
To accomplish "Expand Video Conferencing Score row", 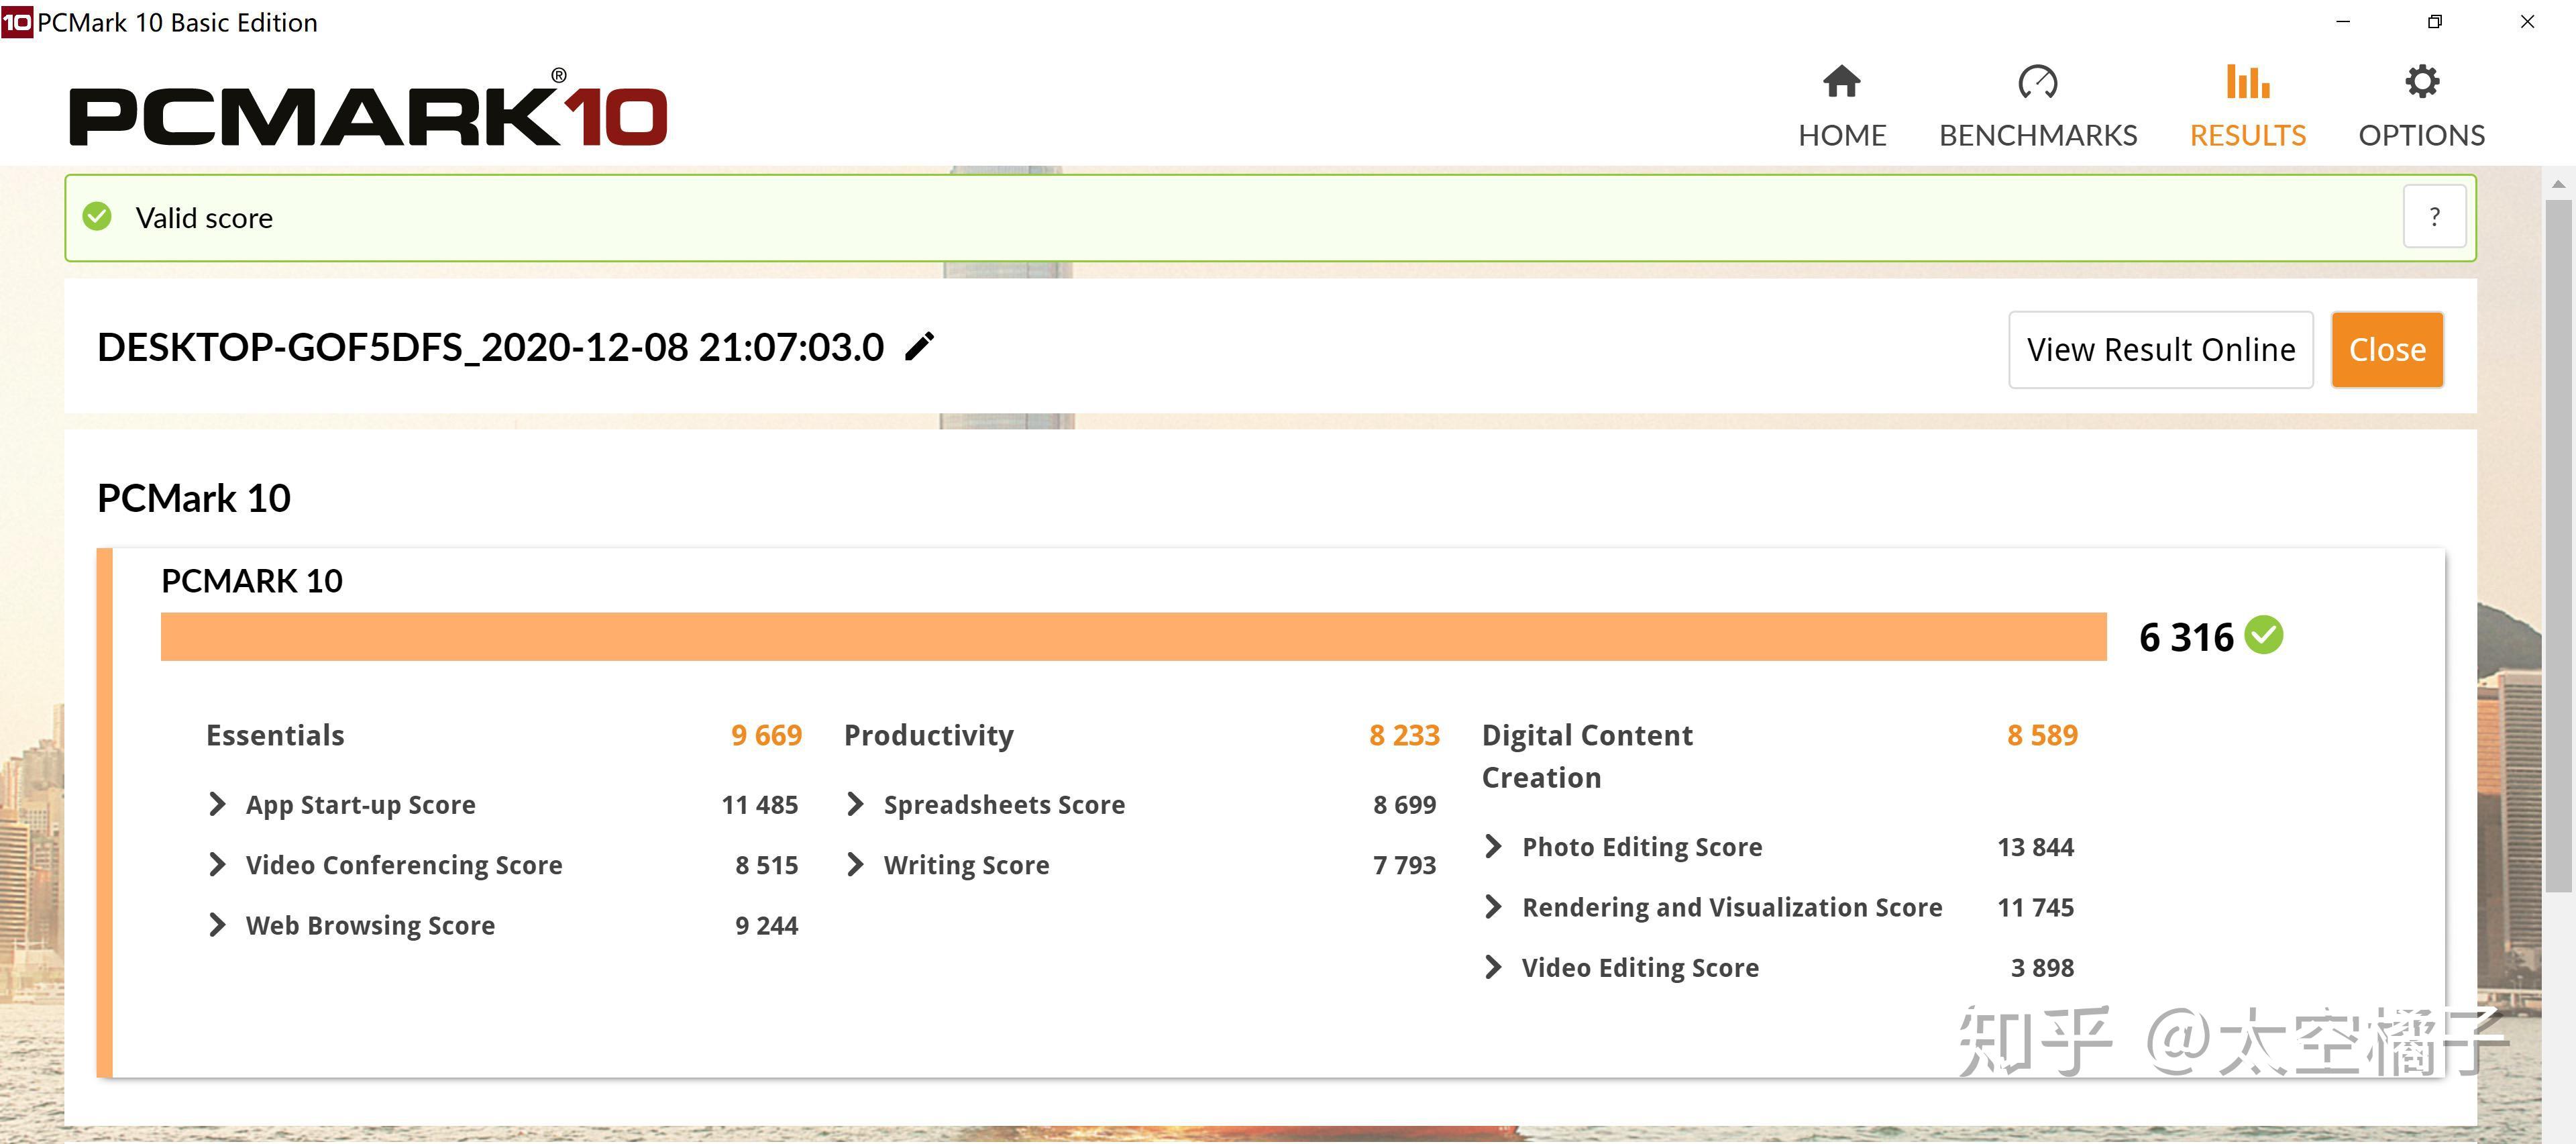I will click(217, 864).
